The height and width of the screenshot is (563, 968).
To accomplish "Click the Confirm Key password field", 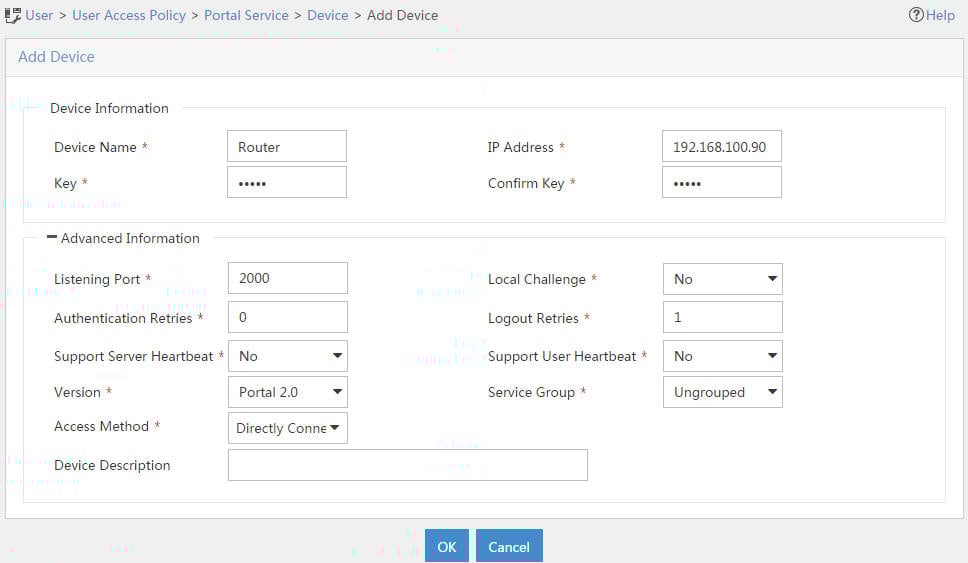I will click(x=722, y=182).
